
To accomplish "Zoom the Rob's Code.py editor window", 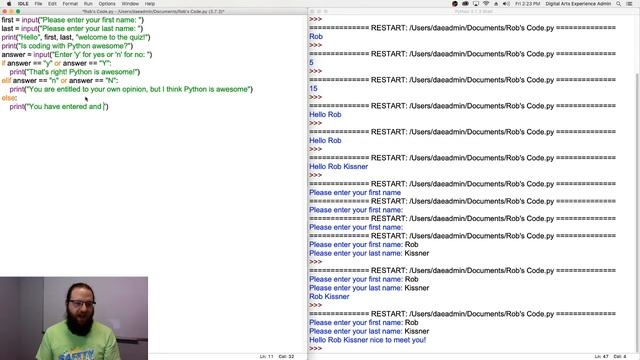I will pos(18,11).
